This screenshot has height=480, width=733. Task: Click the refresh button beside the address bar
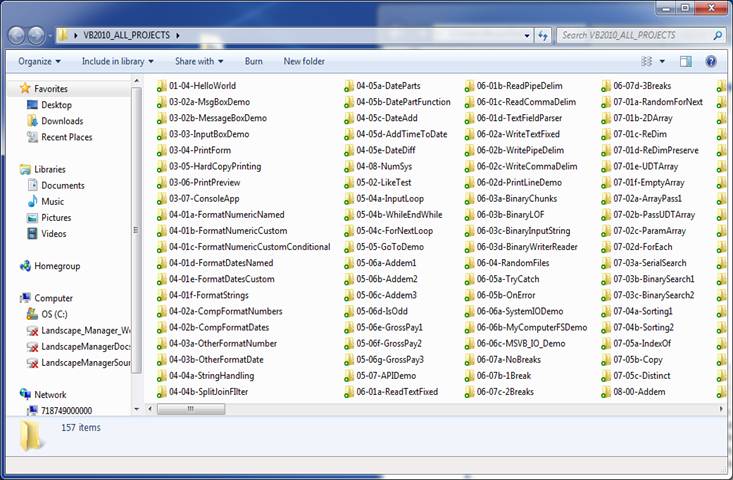543,35
